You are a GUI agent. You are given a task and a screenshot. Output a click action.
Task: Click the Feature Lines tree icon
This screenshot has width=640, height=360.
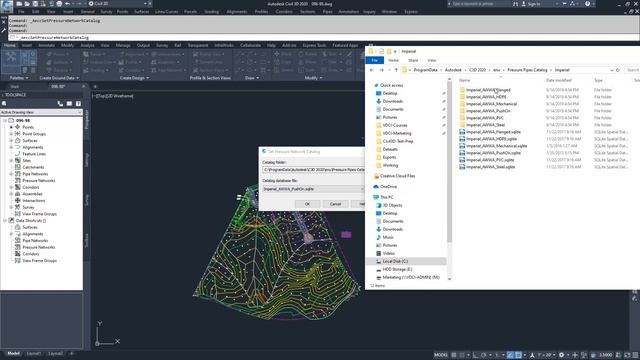18,153
